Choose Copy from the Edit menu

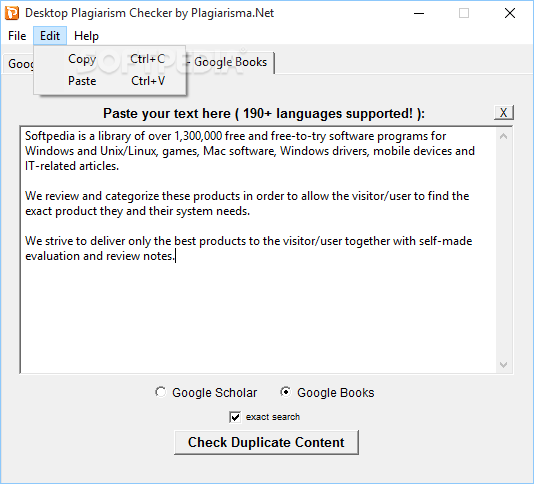[110, 59]
